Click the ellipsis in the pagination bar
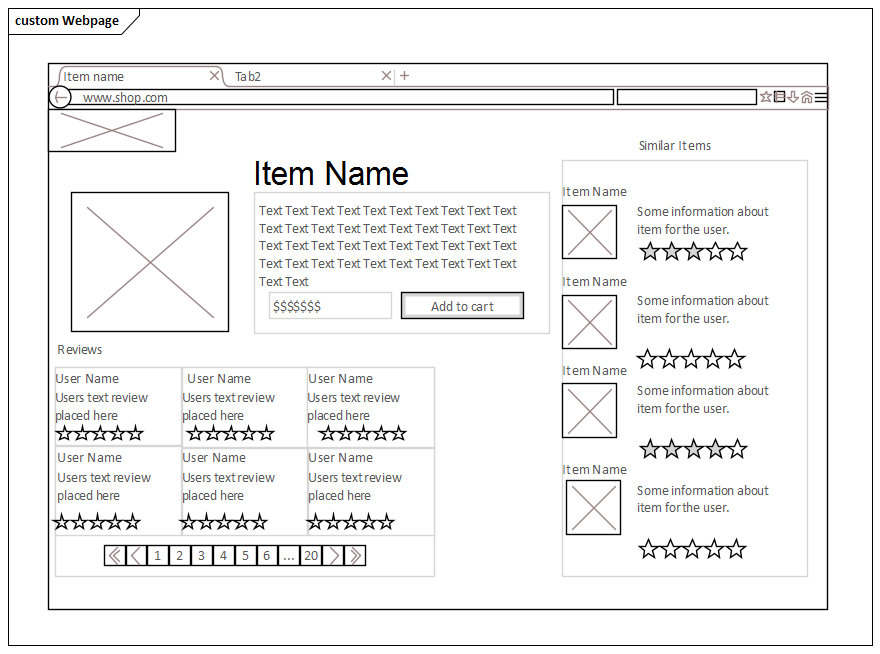Viewport: 880px width, 654px height. coord(288,555)
